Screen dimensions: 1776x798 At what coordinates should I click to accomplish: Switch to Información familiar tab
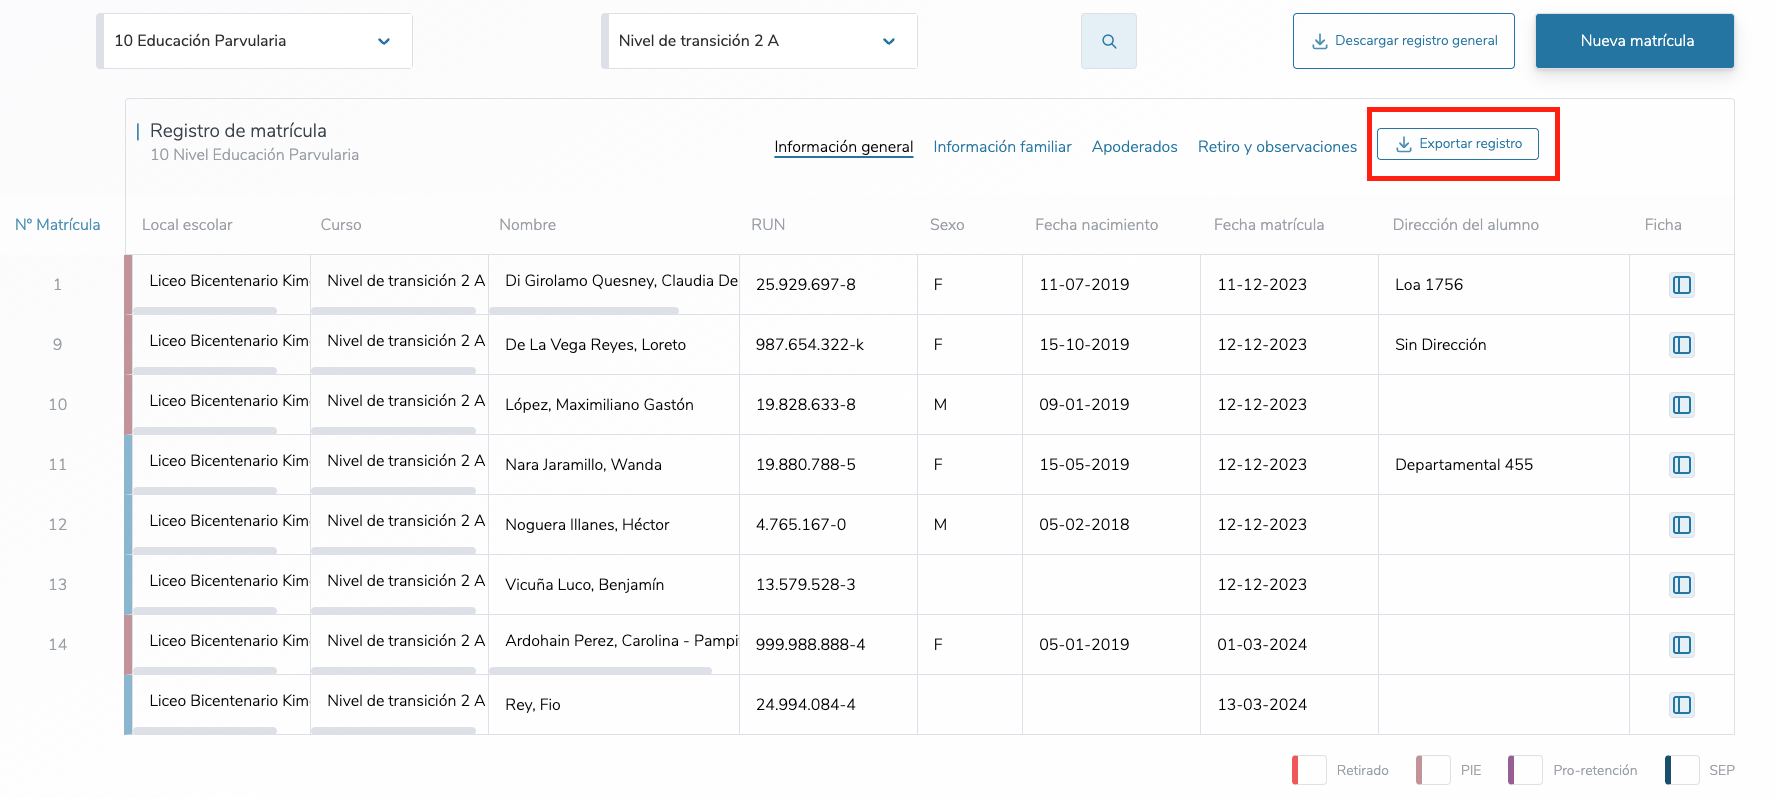1002,147
